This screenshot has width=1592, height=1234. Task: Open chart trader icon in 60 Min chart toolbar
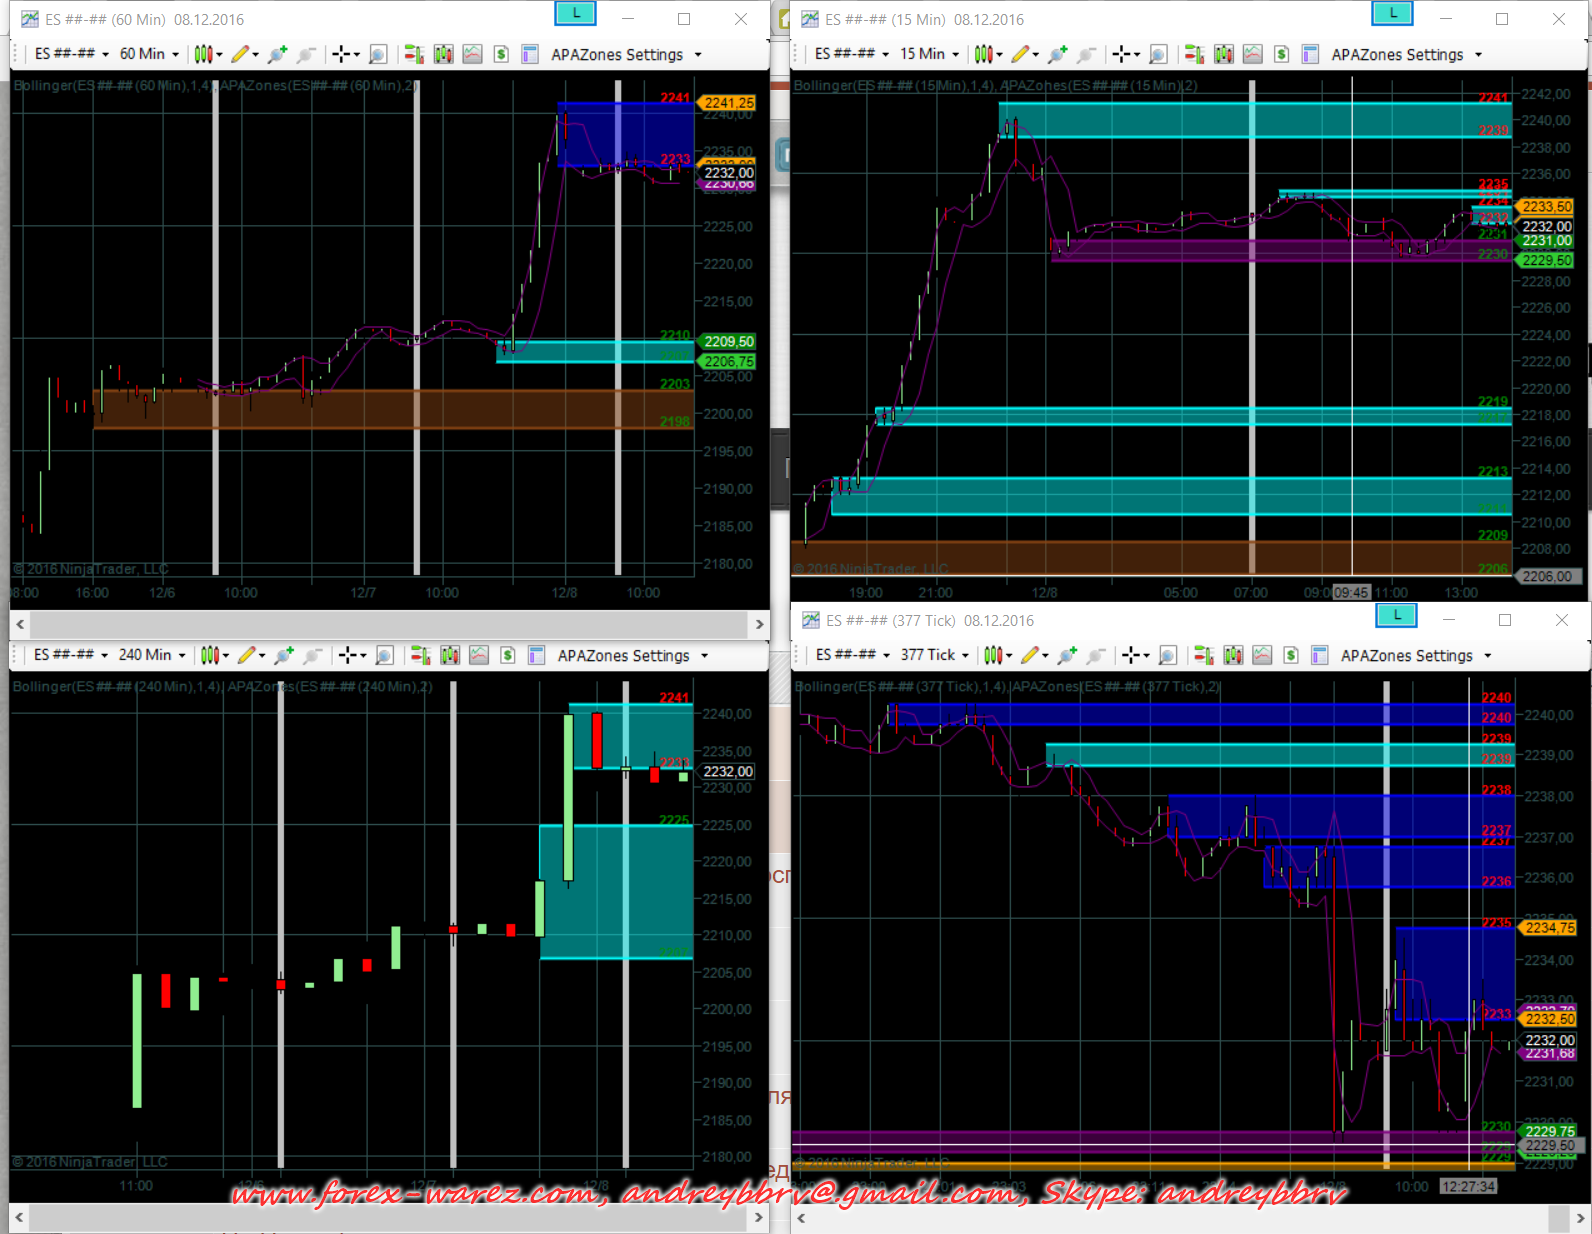[x=413, y=54]
